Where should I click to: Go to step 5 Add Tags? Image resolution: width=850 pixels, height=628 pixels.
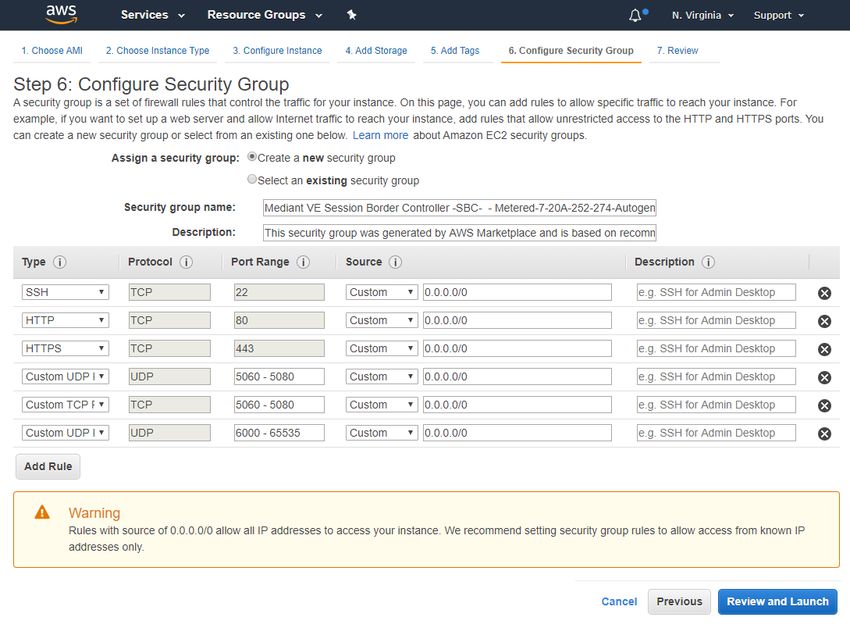(x=455, y=50)
